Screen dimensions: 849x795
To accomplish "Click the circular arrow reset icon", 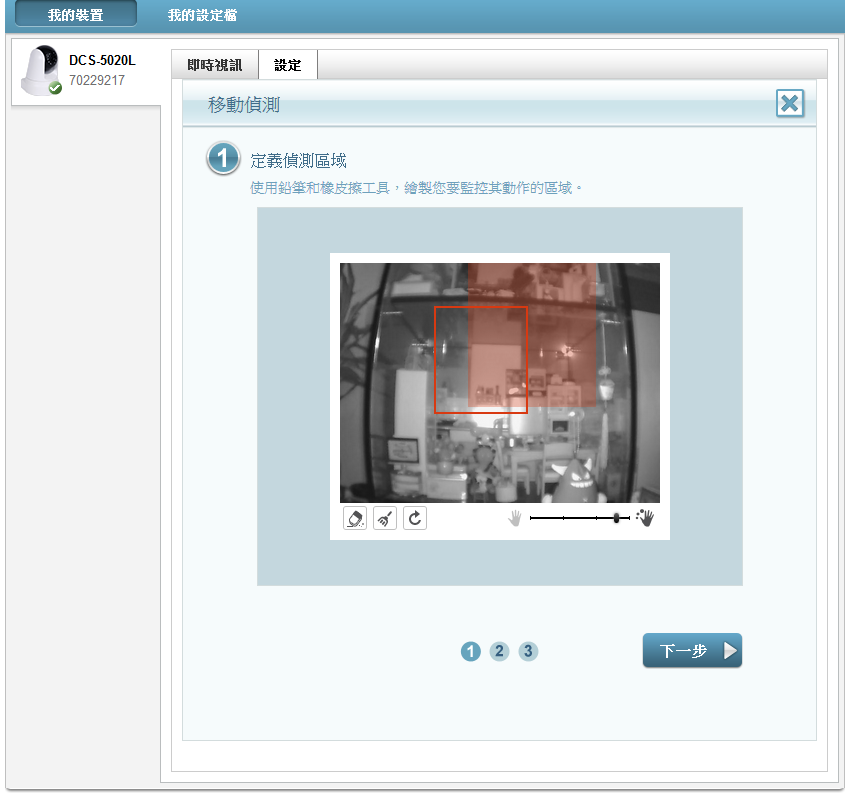I will tap(415, 519).
